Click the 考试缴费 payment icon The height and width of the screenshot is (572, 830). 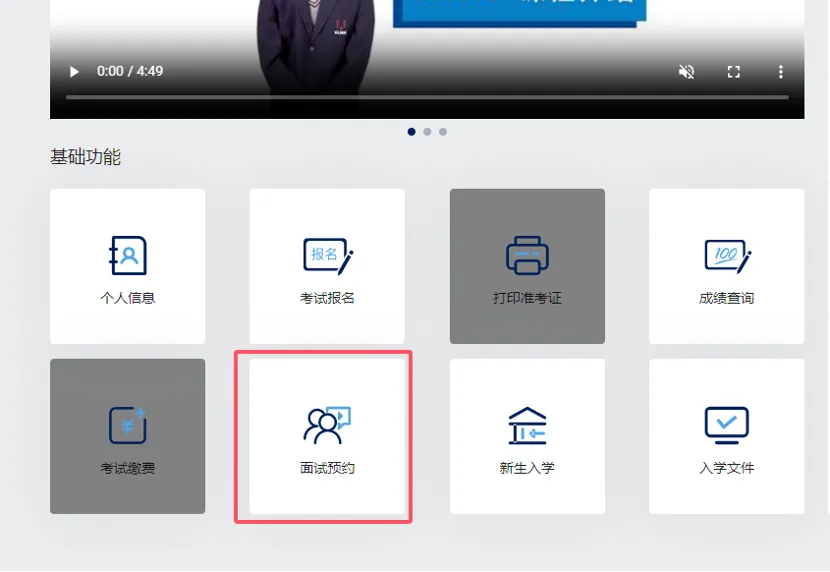(128, 425)
